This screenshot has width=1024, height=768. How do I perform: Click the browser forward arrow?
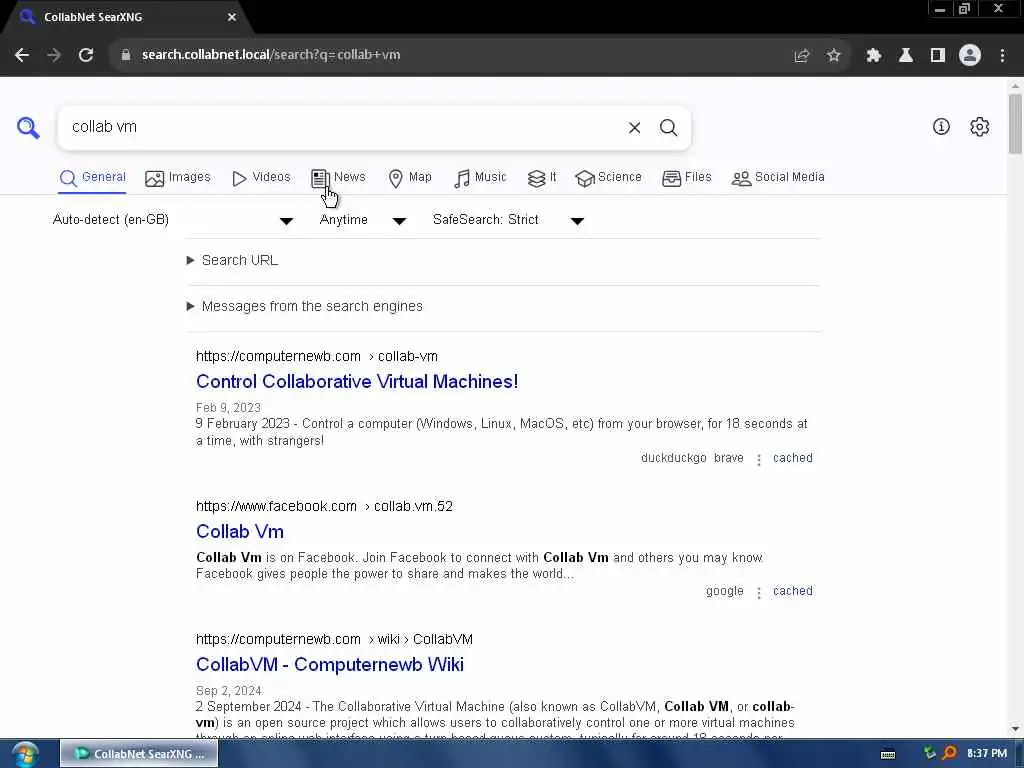[54, 55]
